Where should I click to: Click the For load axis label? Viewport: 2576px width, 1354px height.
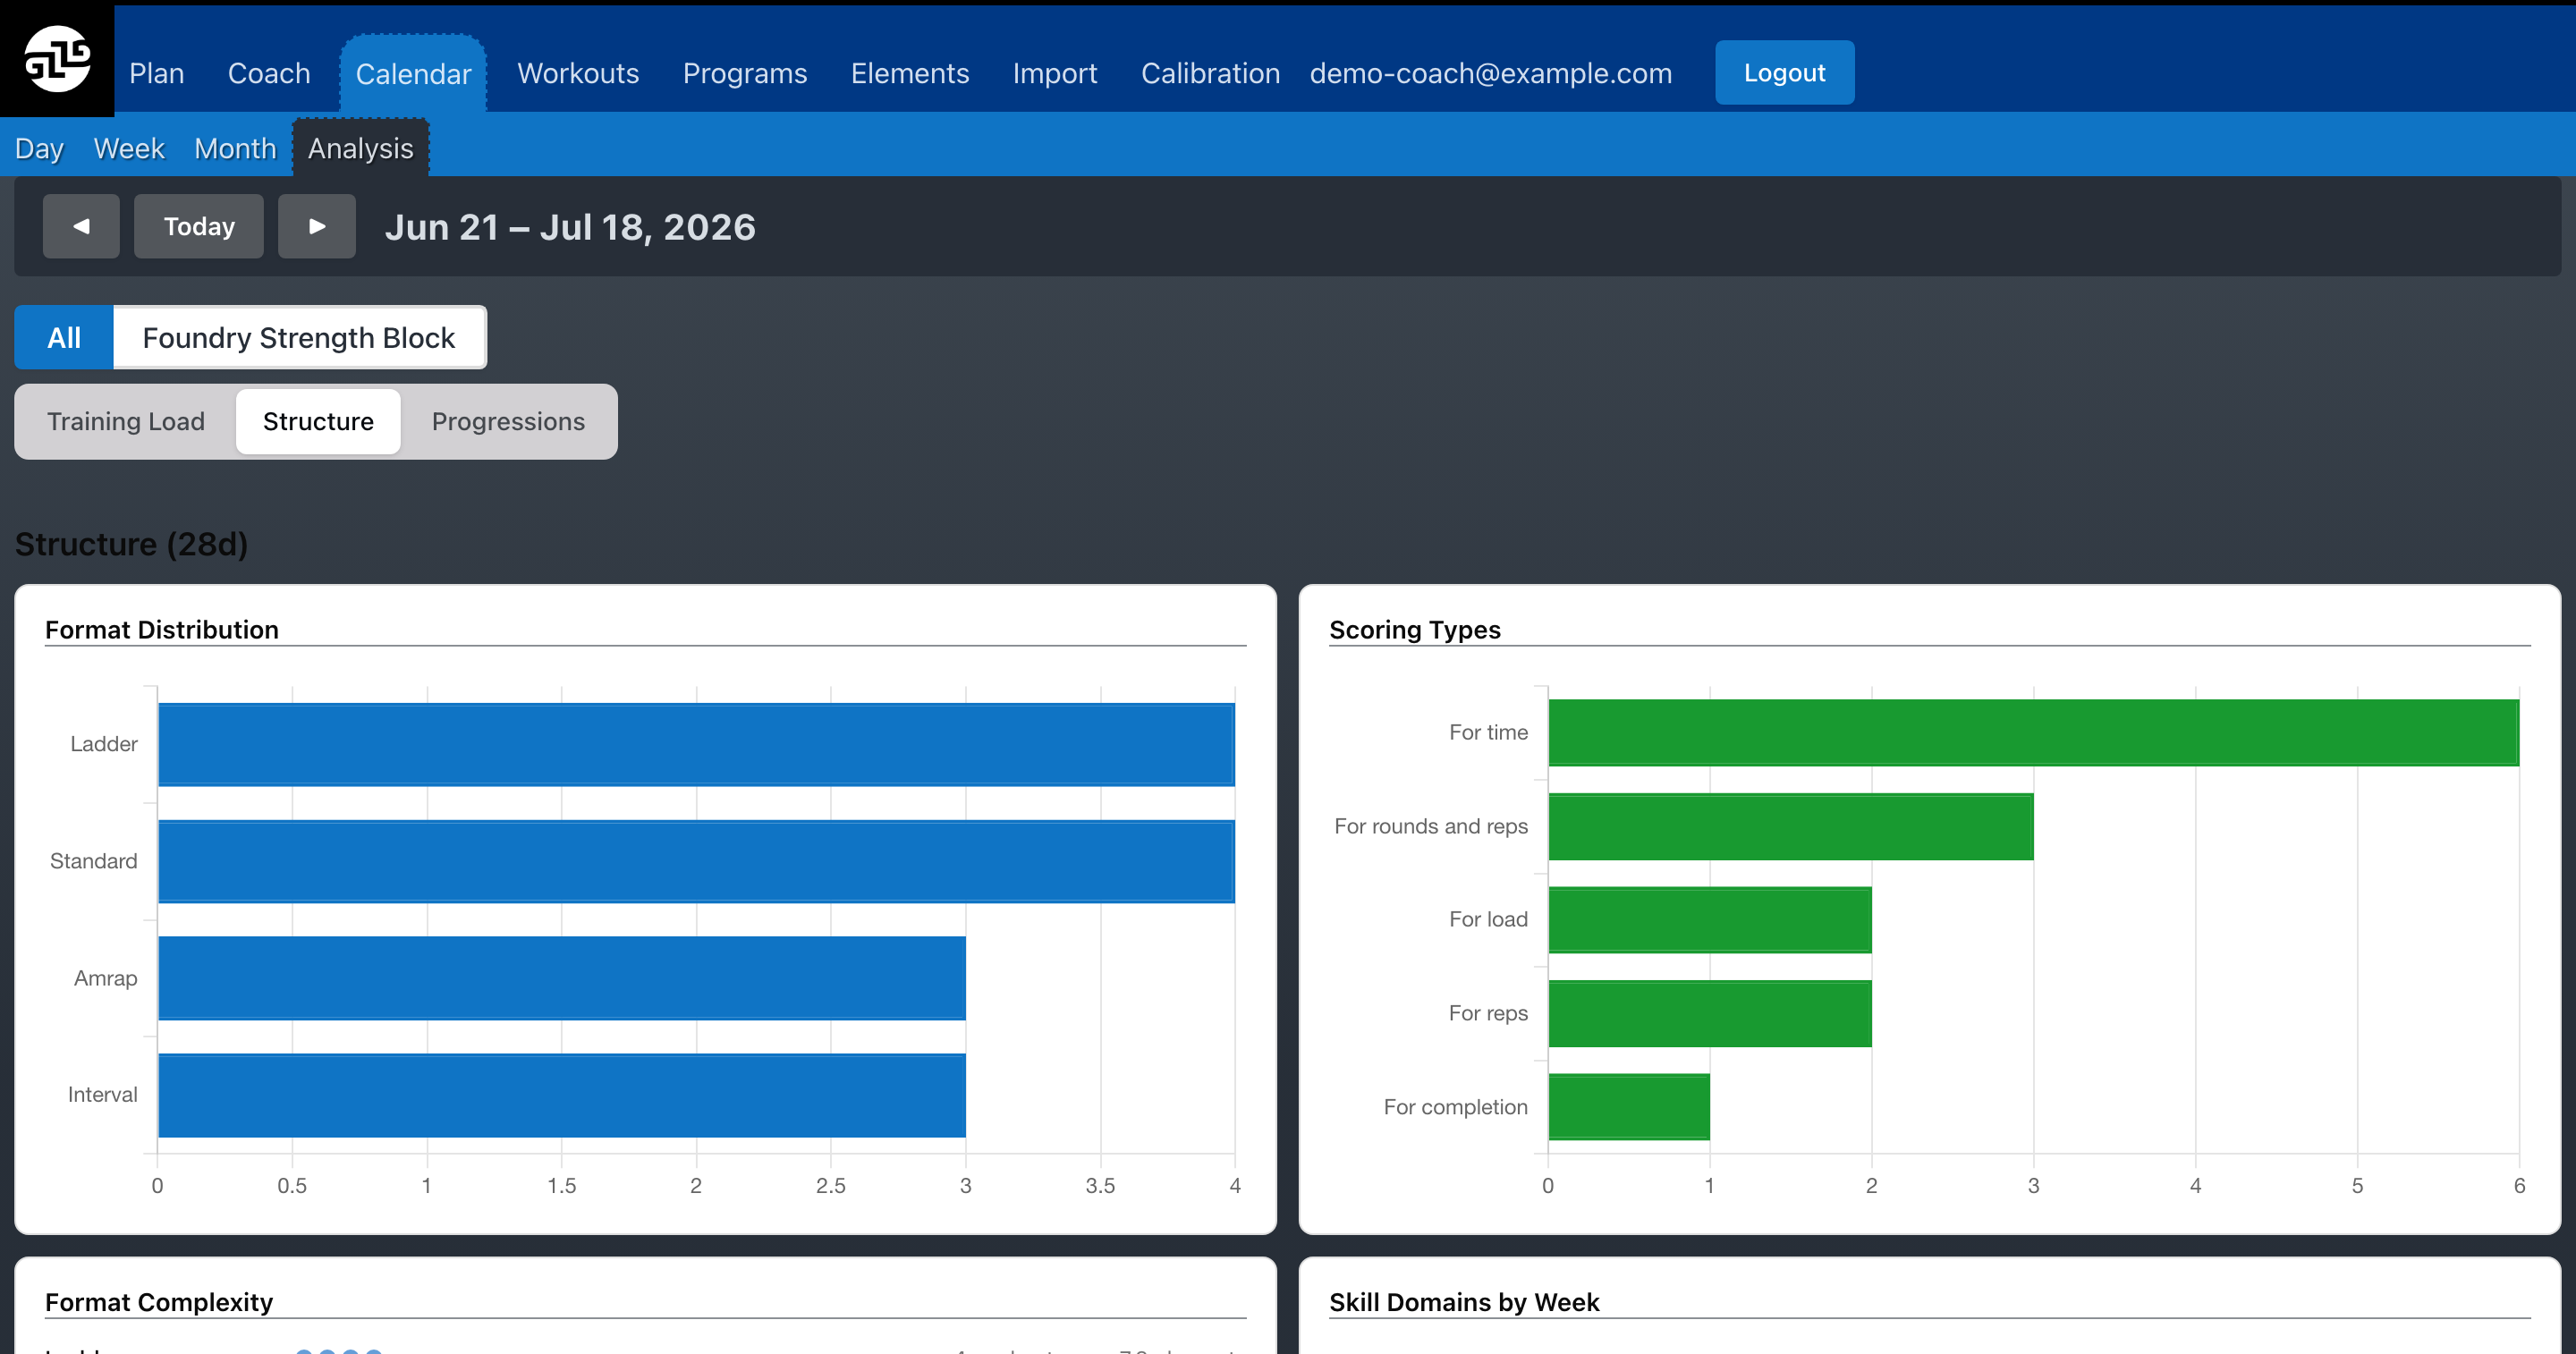[1488, 919]
